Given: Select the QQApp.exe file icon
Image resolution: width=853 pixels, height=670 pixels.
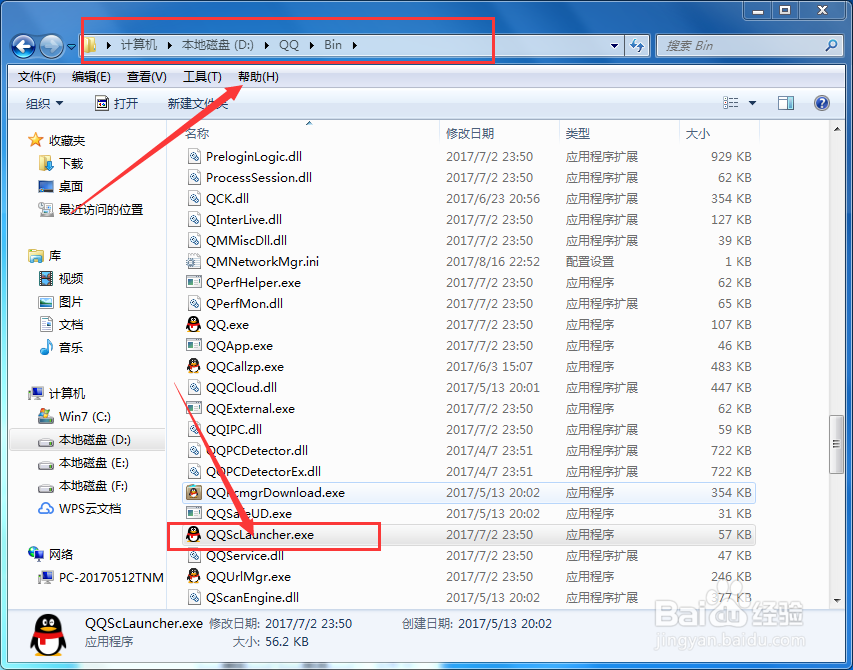Looking at the screenshot, I should pyautogui.click(x=193, y=346).
